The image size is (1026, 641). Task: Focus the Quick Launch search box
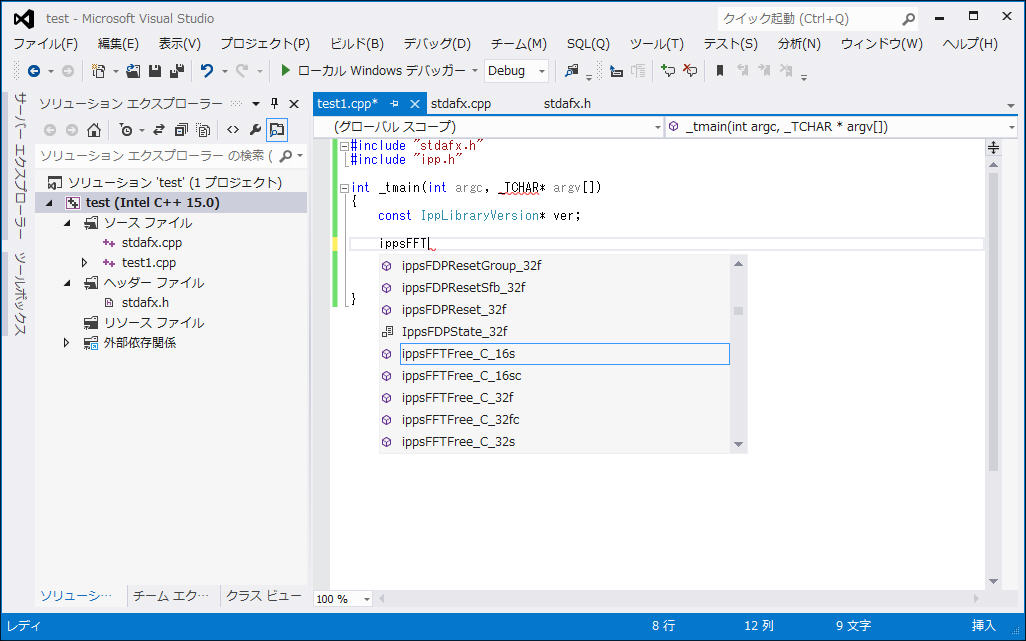coord(818,19)
